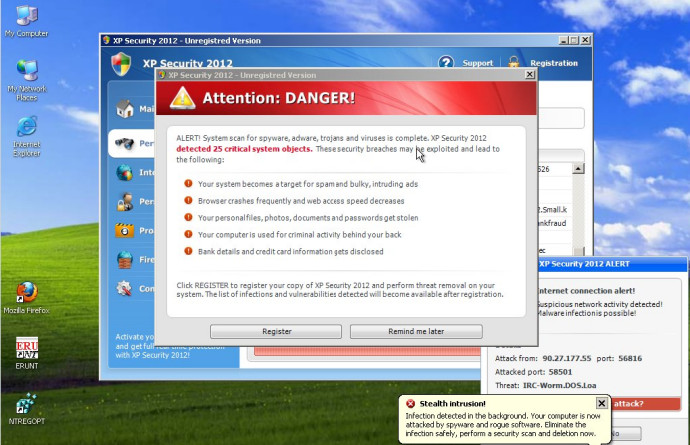
Task: Click 'Bank details and credit card information' line
Action: coord(290,252)
